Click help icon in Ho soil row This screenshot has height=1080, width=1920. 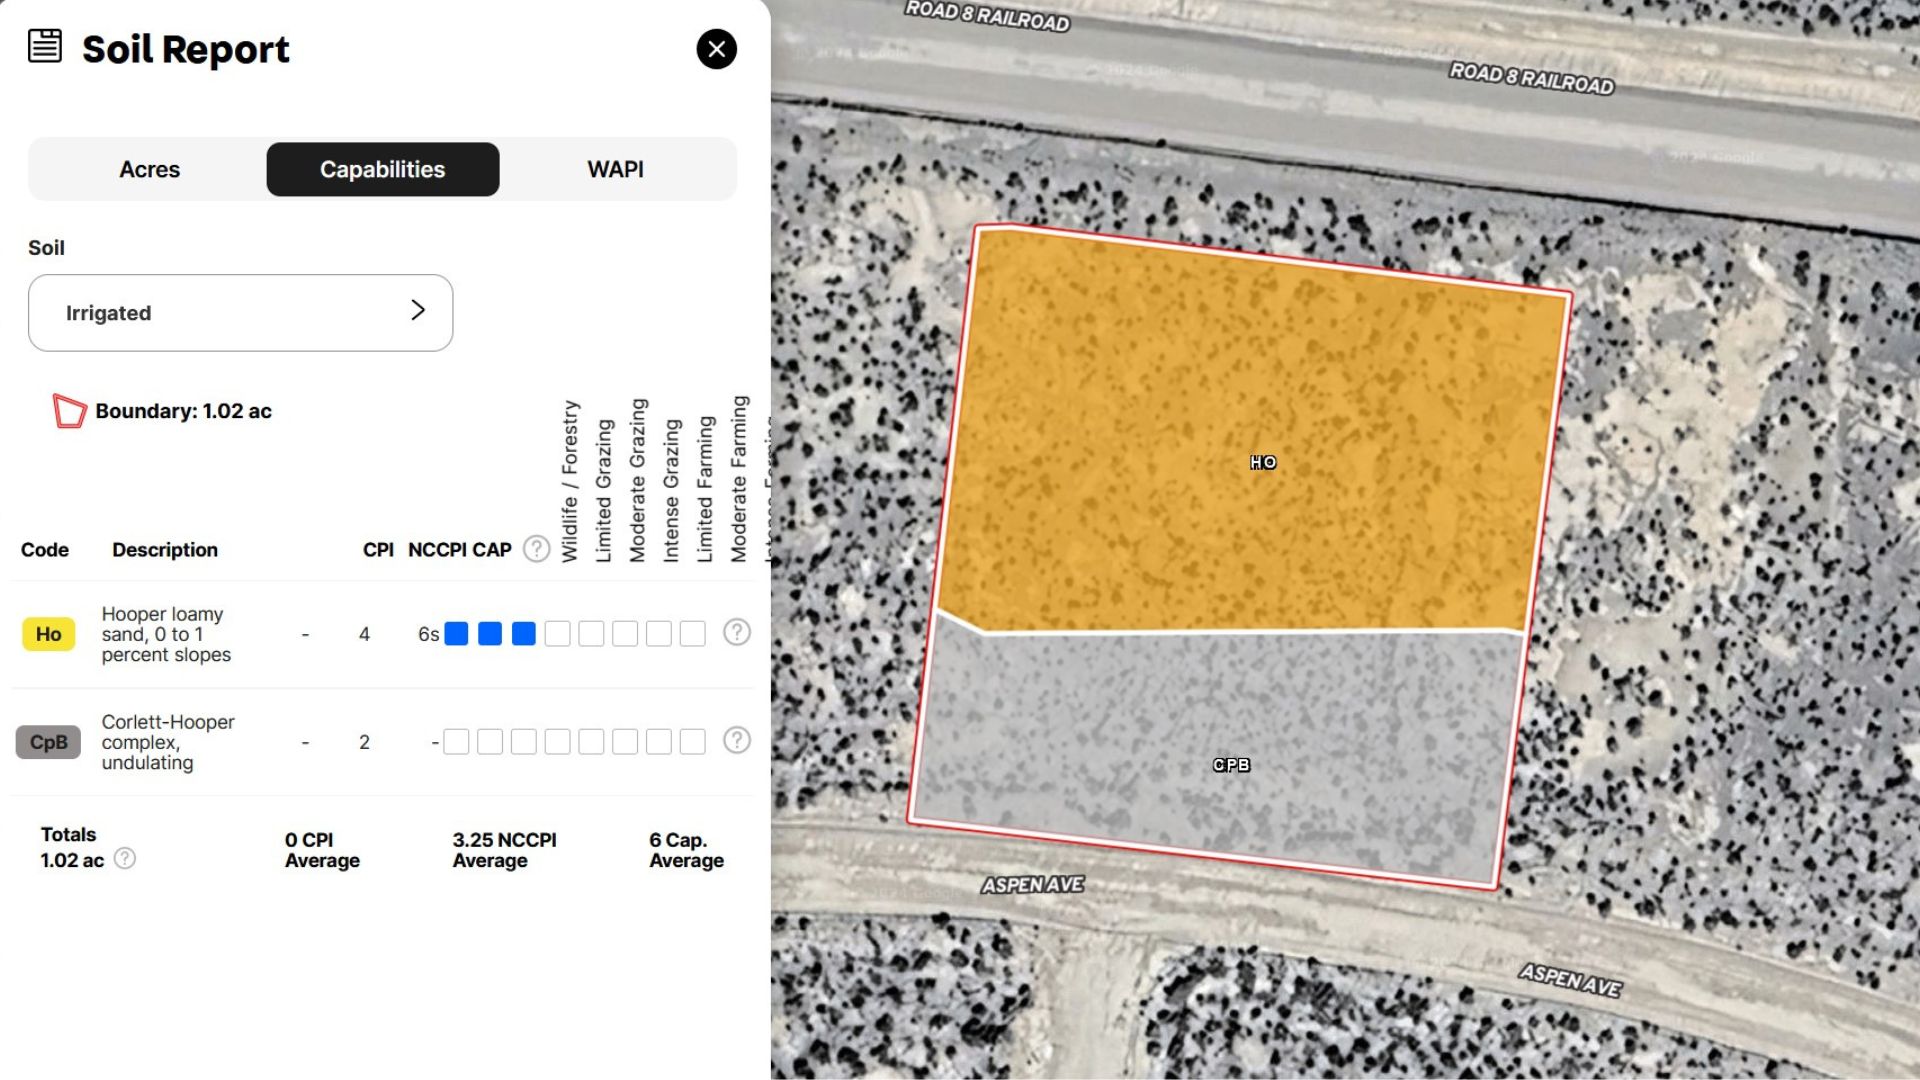[737, 632]
